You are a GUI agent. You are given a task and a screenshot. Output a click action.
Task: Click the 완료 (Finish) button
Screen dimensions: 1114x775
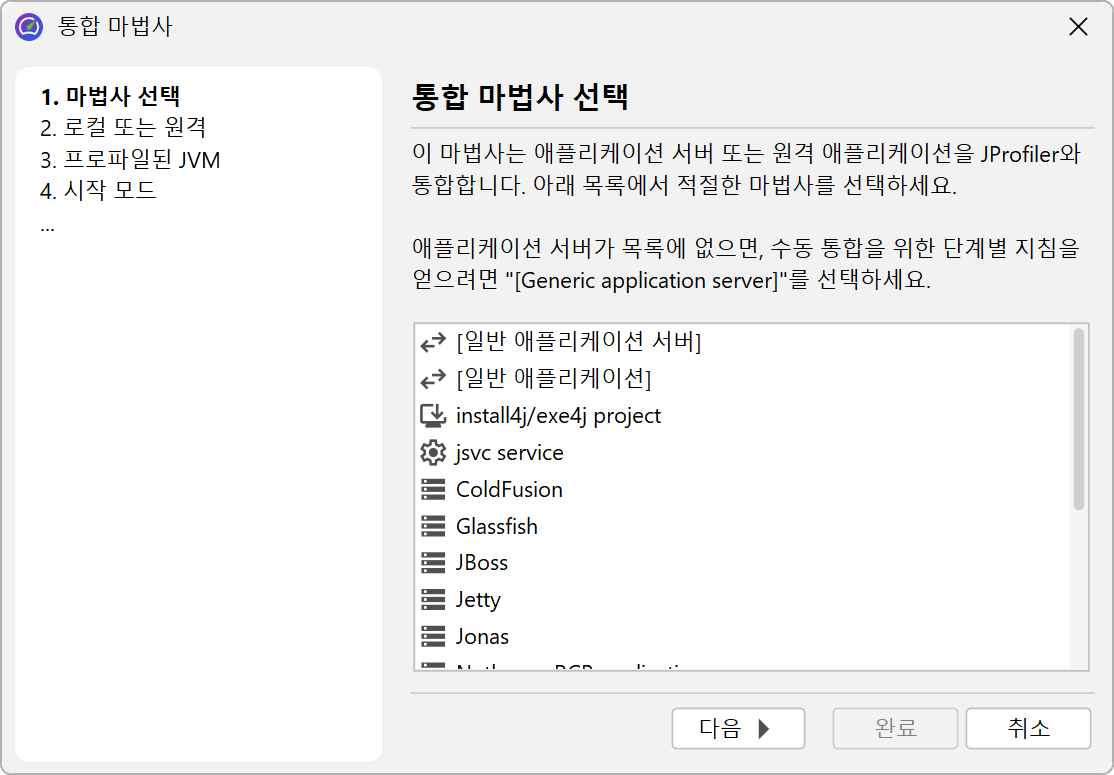click(x=895, y=728)
